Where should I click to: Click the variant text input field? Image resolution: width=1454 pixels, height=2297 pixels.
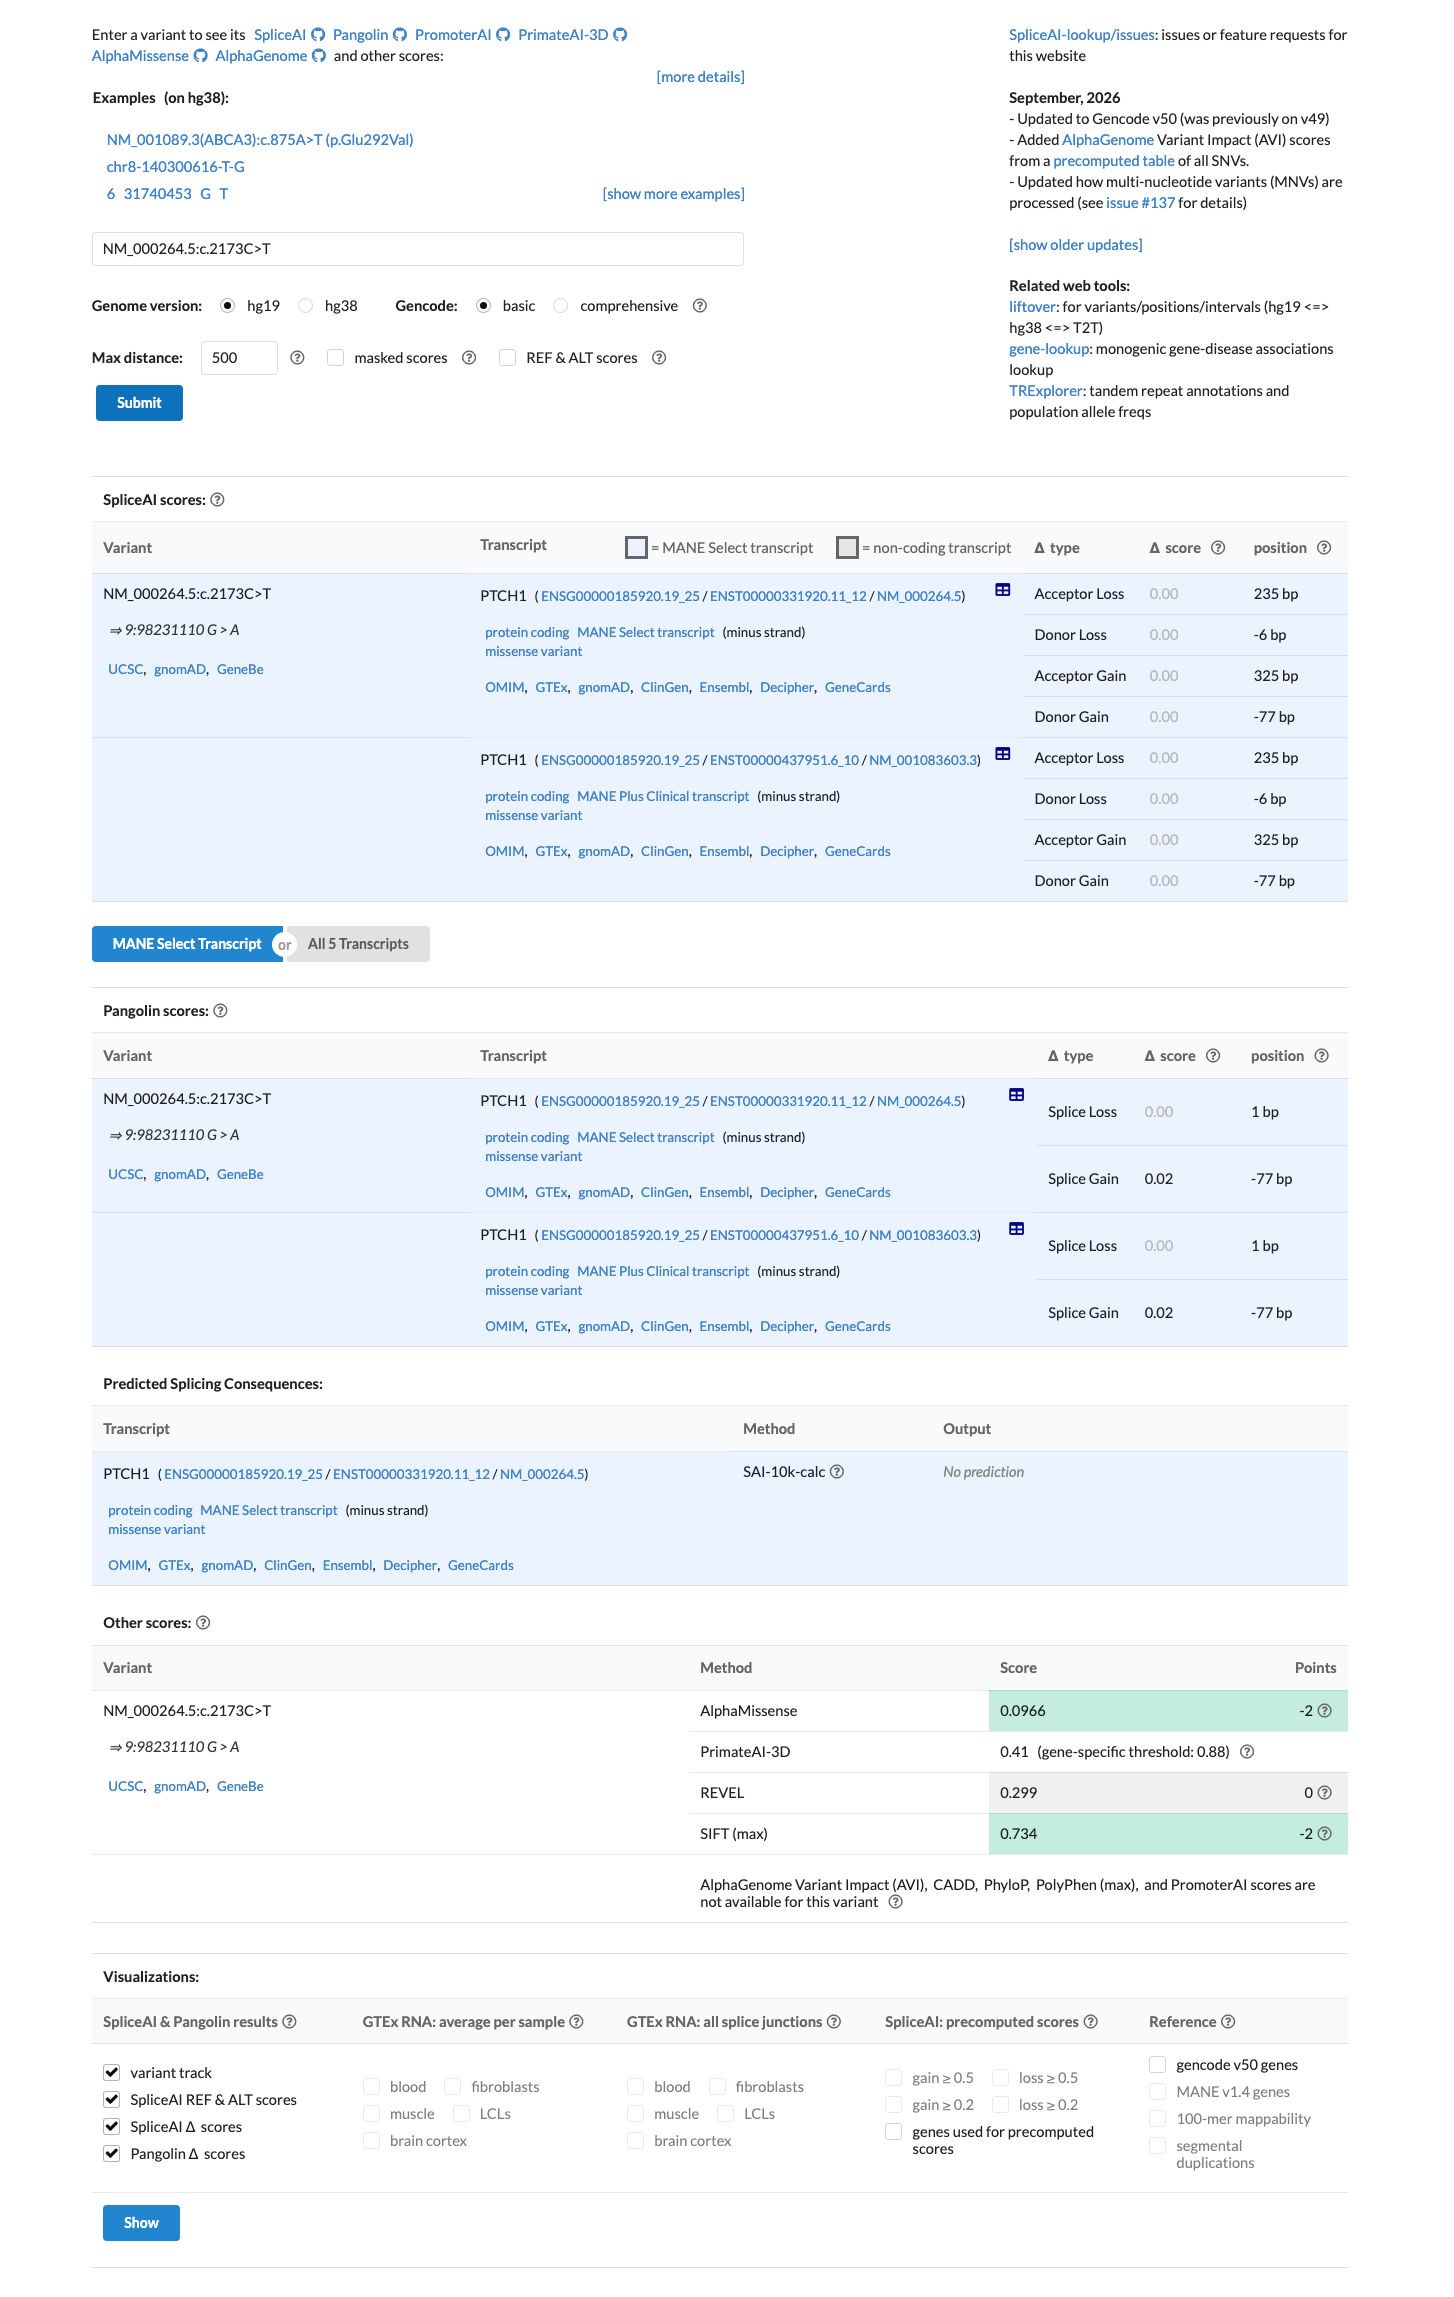click(418, 249)
